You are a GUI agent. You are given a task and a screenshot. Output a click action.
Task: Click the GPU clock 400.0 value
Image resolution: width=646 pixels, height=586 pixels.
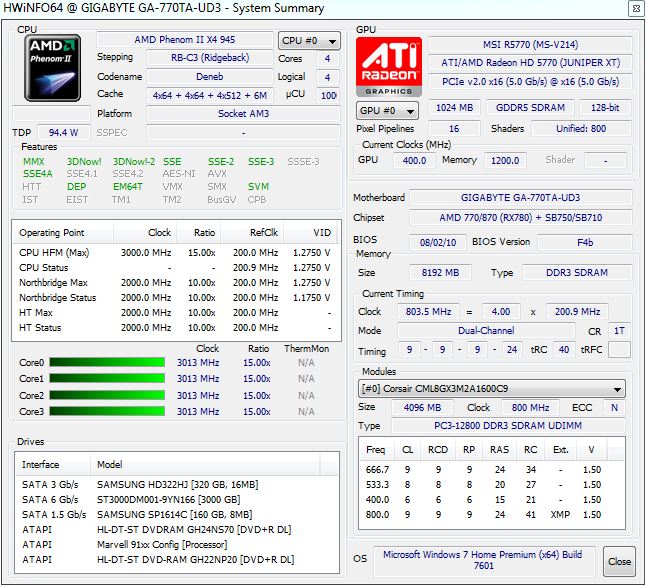pyautogui.click(x=414, y=160)
